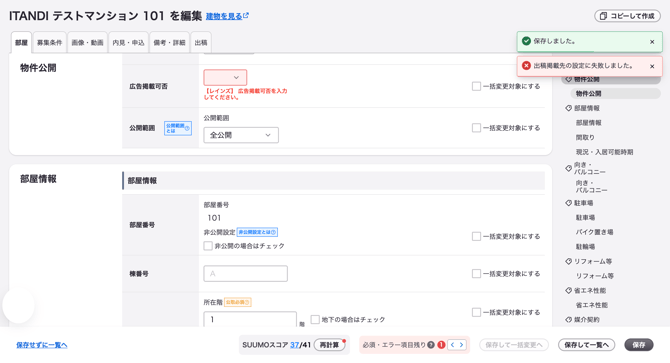The image size is (670, 363).
Task: Check 一括変更対象にする for 部屋番号
Action: point(476,236)
